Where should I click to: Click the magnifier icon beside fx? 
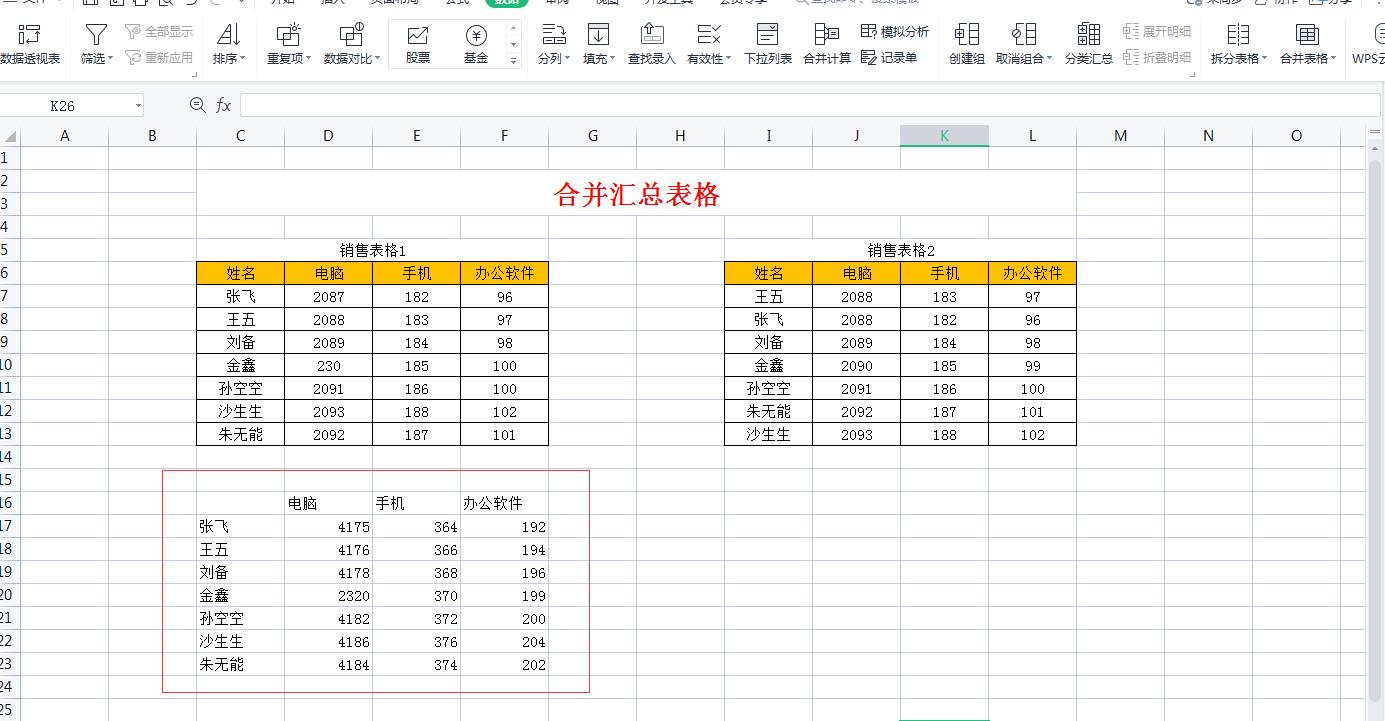197,105
